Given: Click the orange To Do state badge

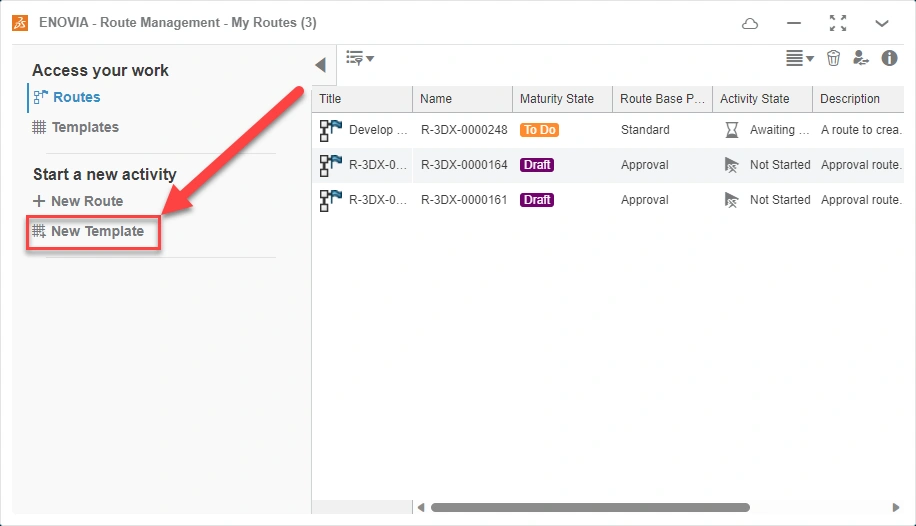Looking at the screenshot, I should 539,130.
